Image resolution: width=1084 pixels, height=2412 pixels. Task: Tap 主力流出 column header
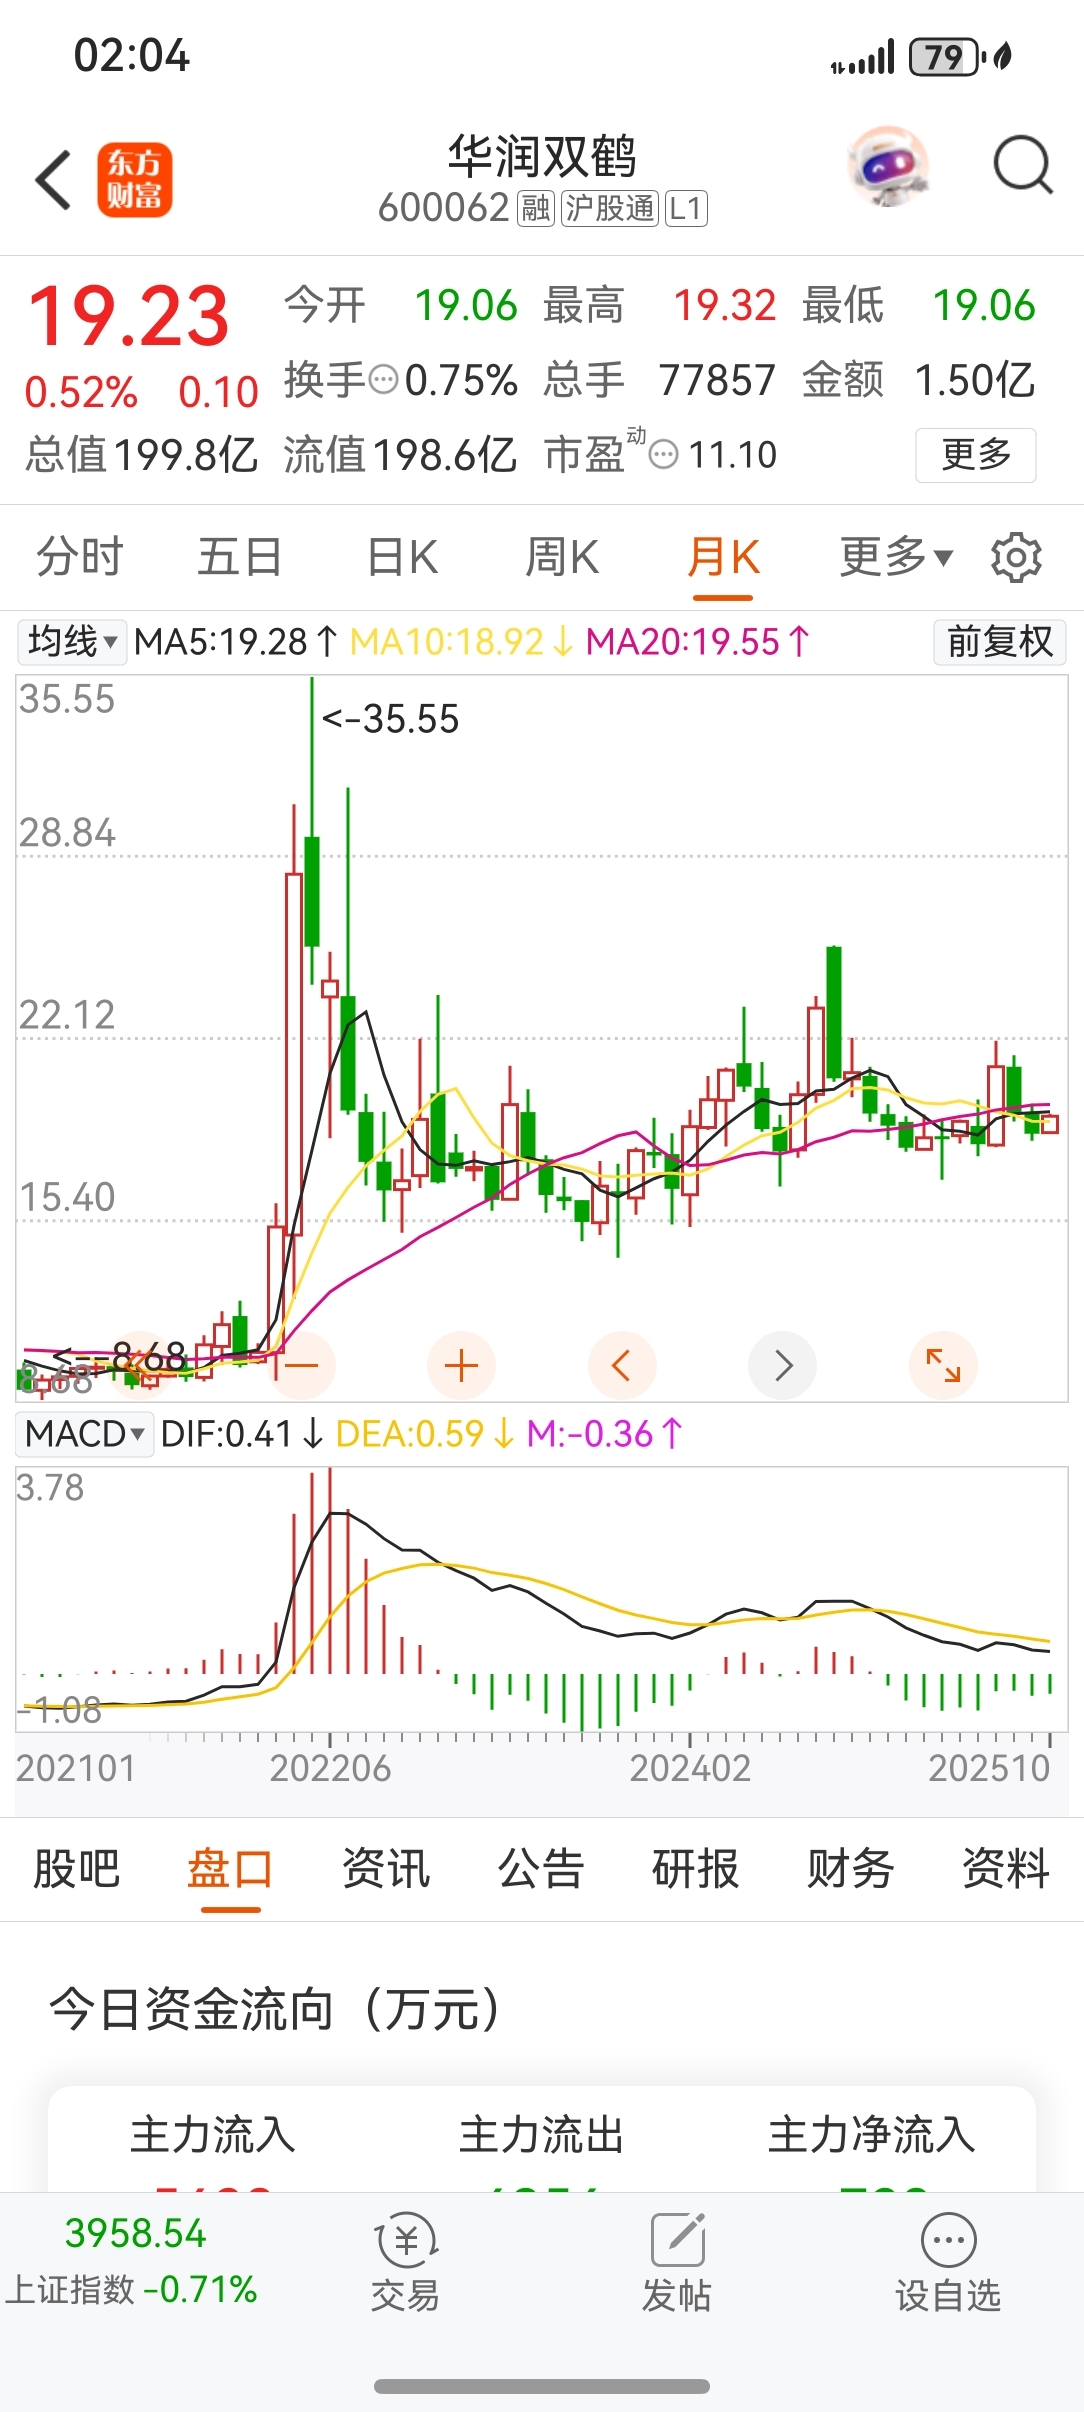tap(542, 2135)
